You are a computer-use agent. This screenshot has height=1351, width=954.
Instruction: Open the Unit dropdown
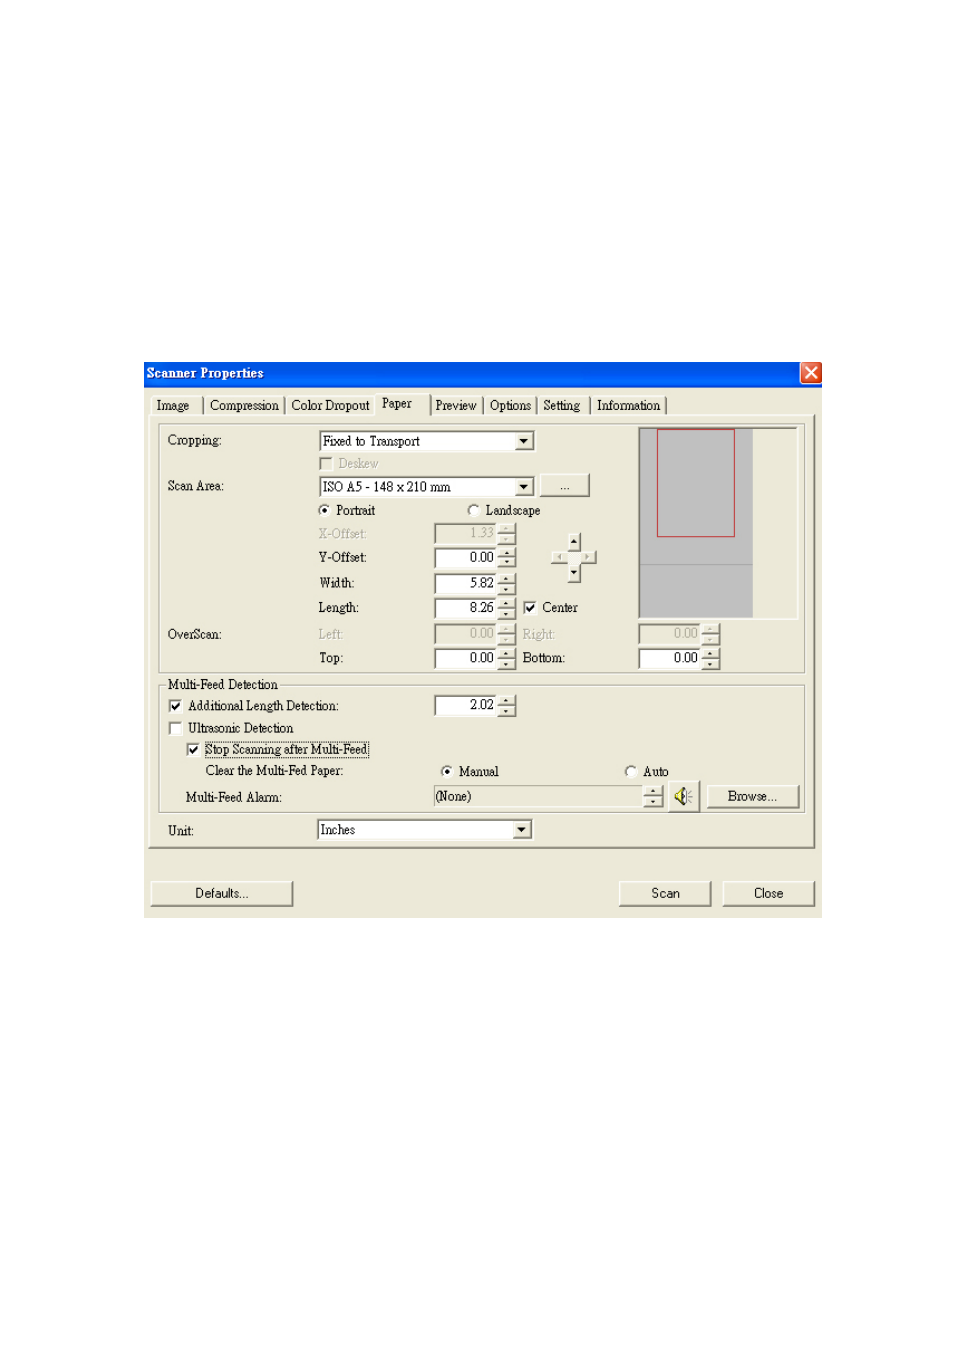click(x=522, y=830)
